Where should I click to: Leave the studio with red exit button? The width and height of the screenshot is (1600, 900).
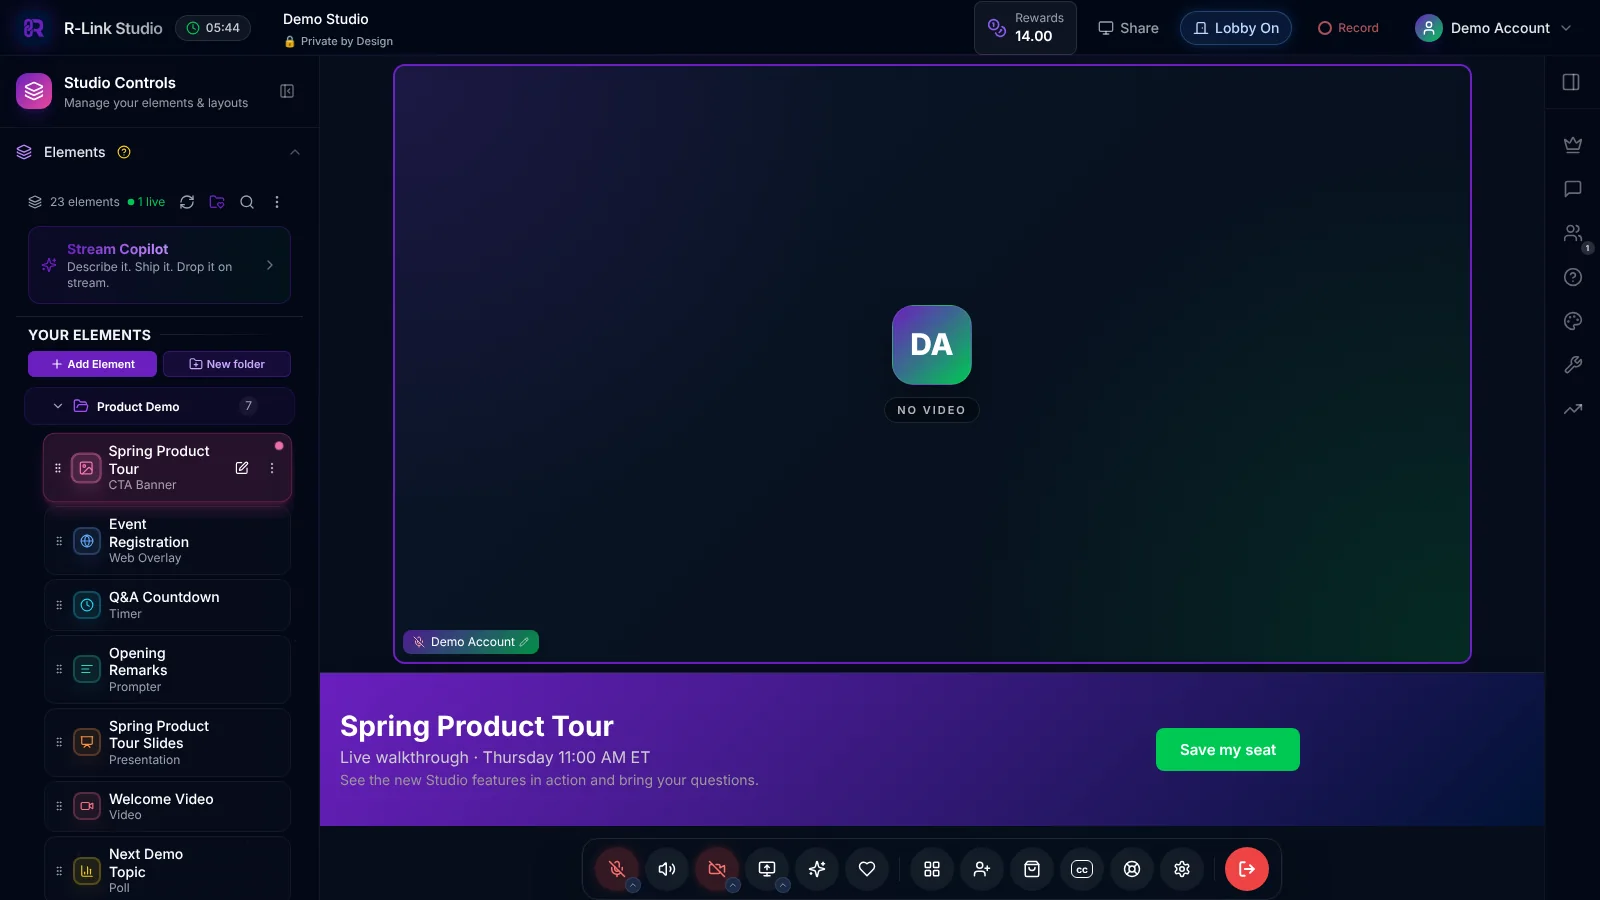click(1247, 869)
